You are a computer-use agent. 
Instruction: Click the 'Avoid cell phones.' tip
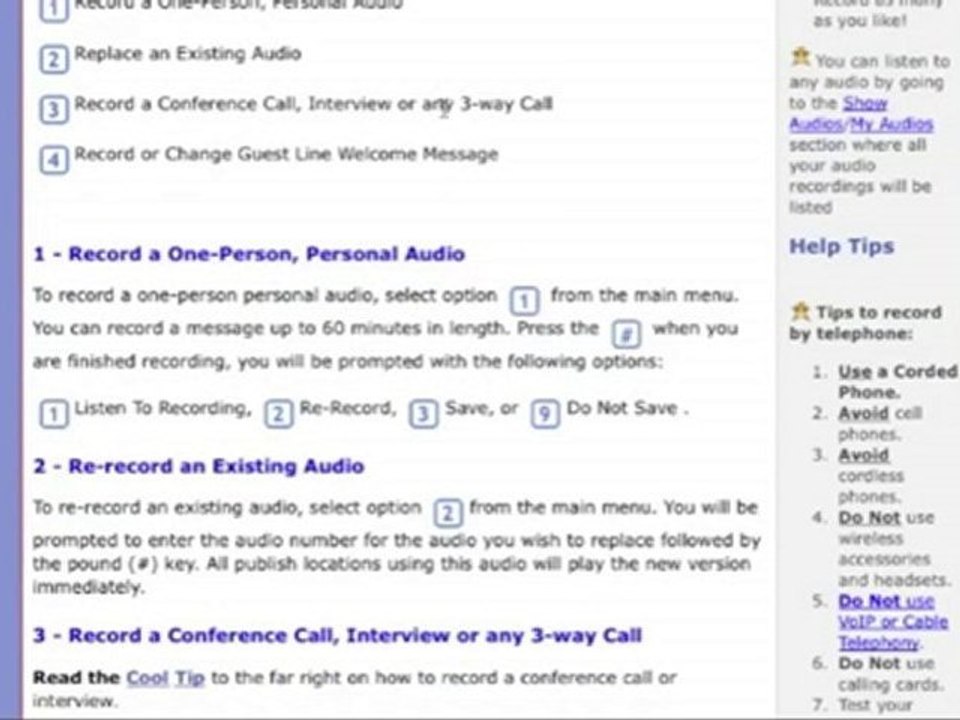point(880,424)
